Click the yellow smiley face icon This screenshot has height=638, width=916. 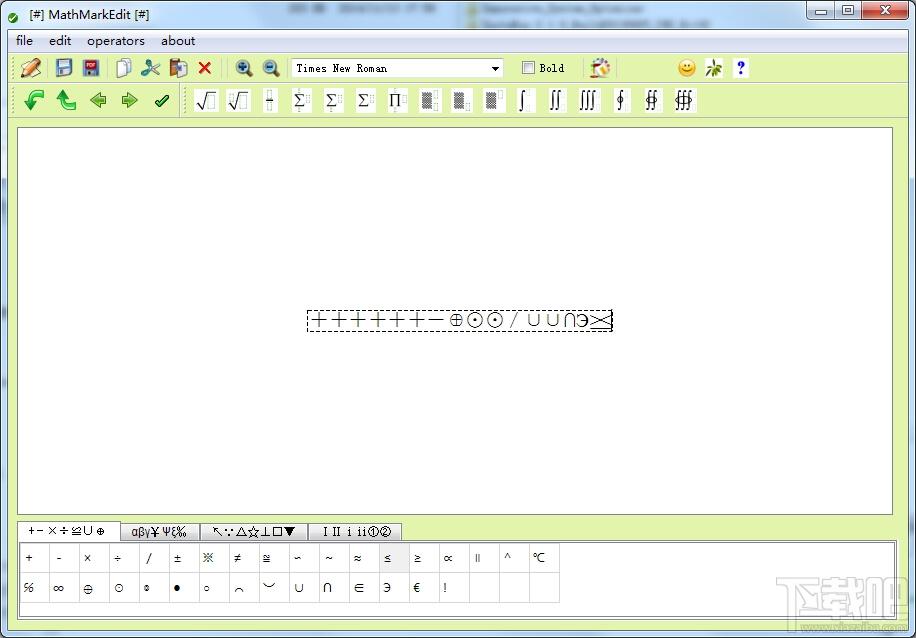(x=686, y=68)
